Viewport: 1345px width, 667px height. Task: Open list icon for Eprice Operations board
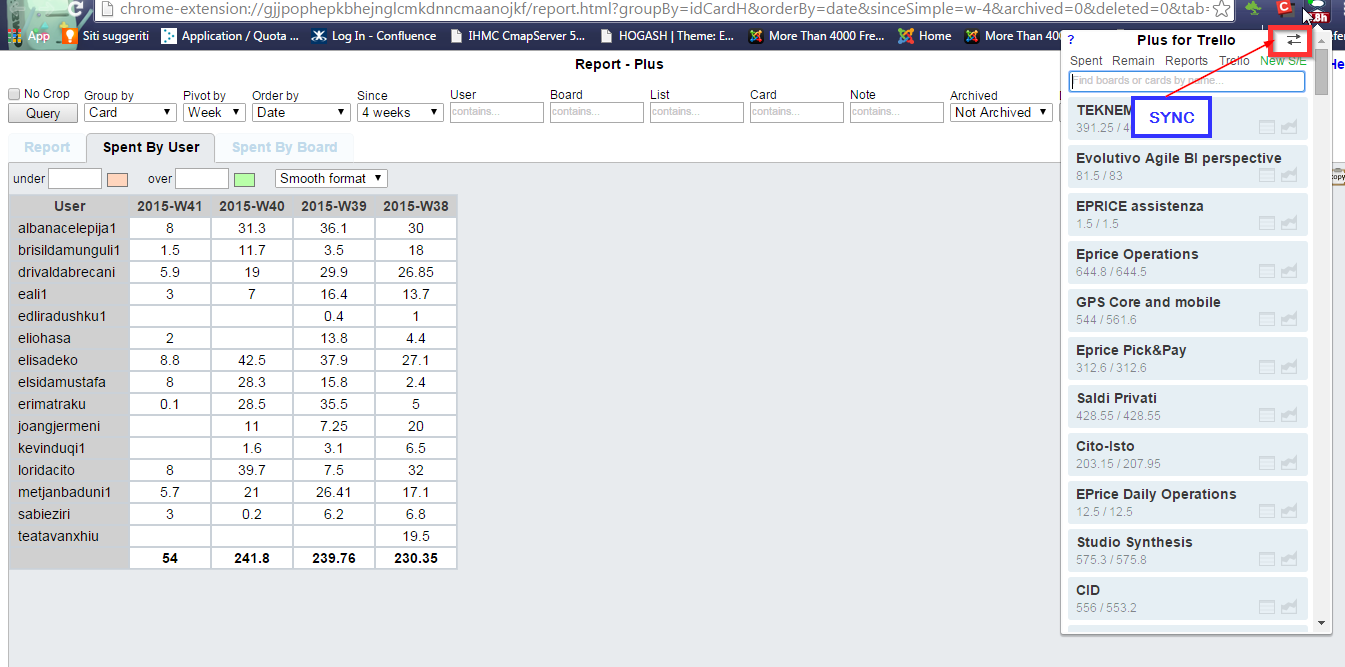pos(1267,272)
